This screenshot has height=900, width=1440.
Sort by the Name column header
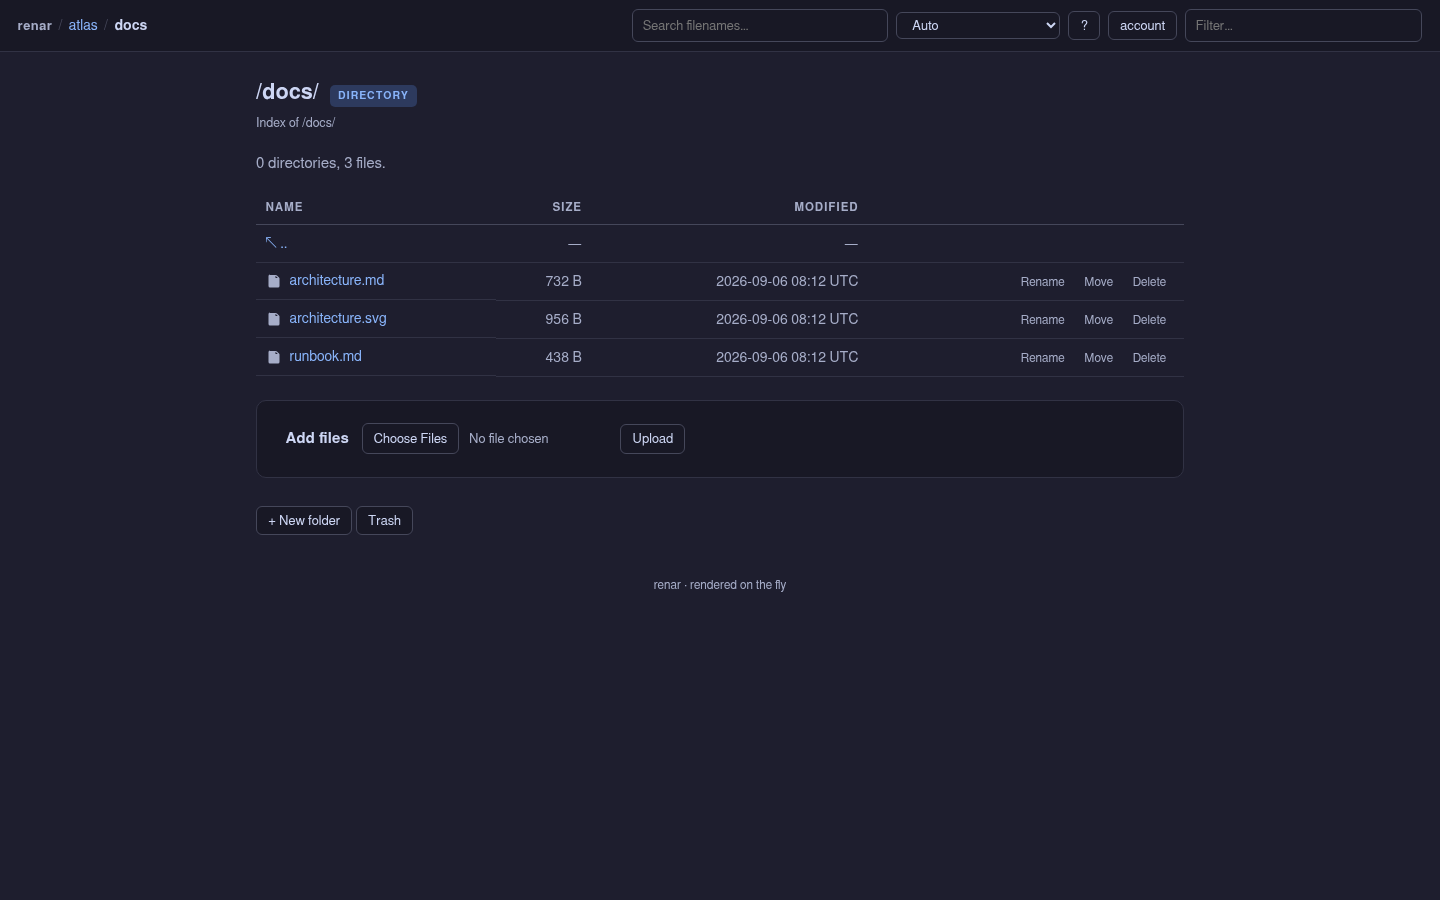[x=284, y=207]
